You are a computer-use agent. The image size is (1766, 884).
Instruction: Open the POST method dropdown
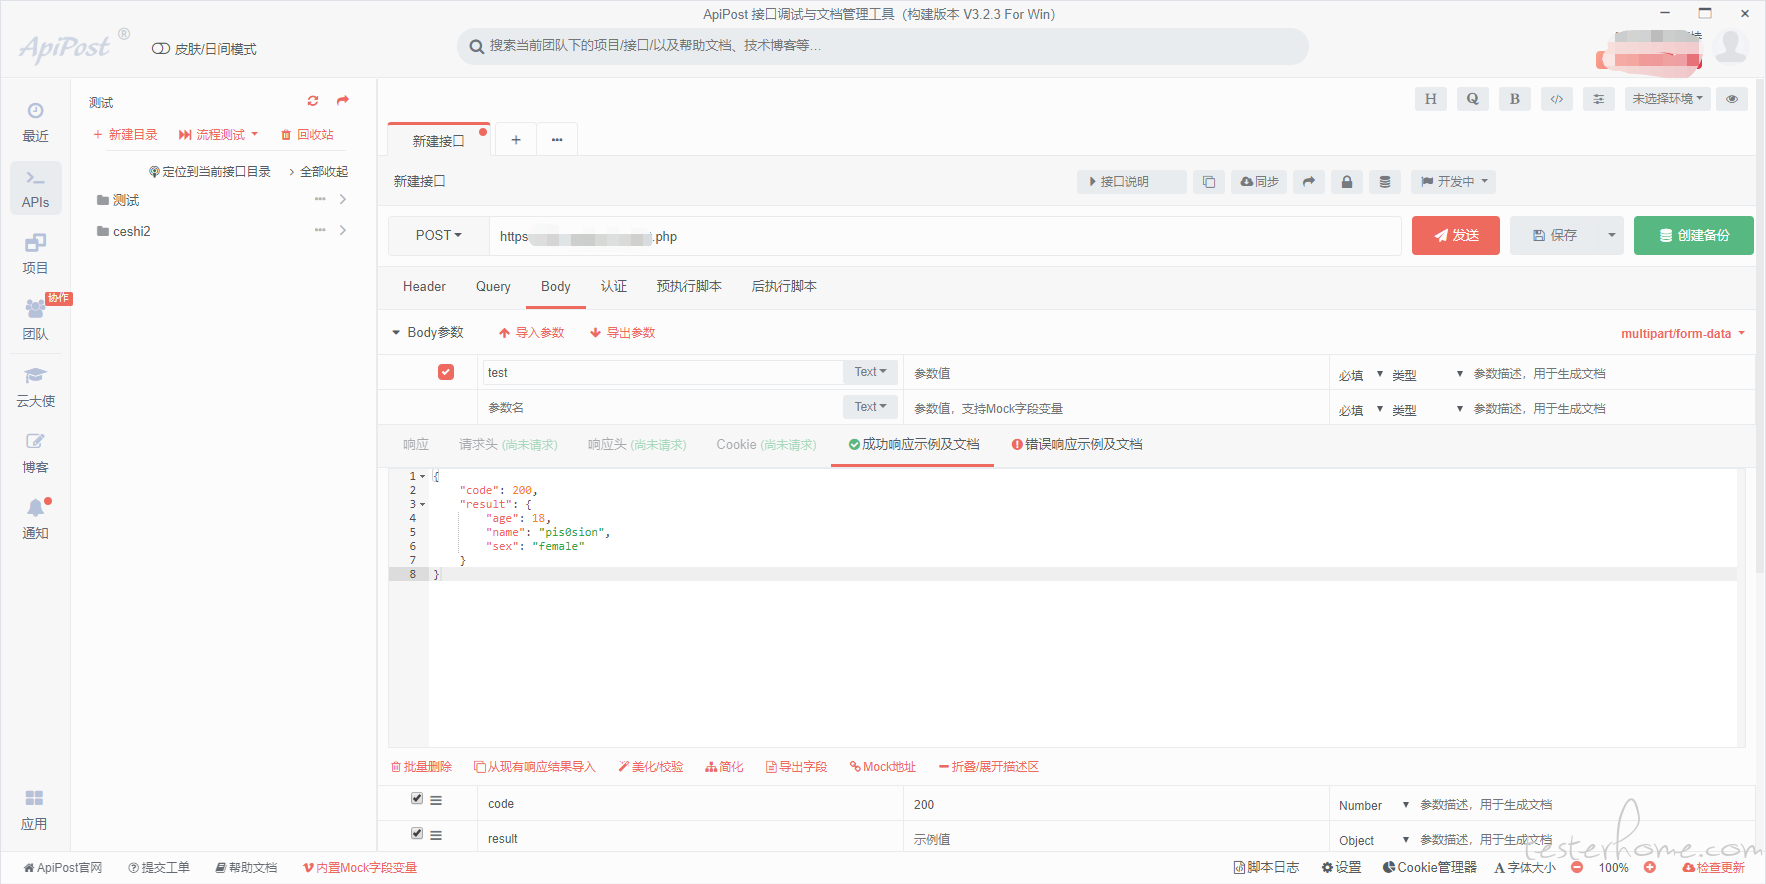[x=439, y=236]
